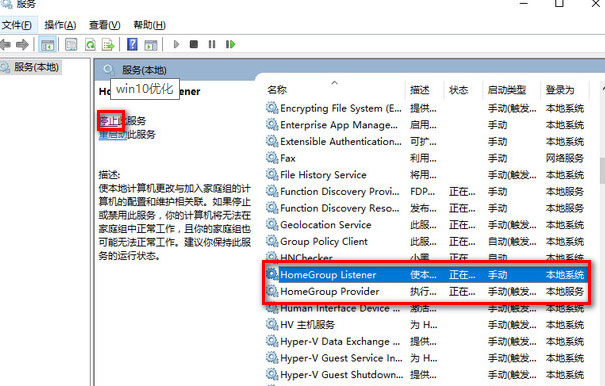Click the 服务(本地) header above the details pane
The width and height of the screenshot is (605, 386).
144,70
